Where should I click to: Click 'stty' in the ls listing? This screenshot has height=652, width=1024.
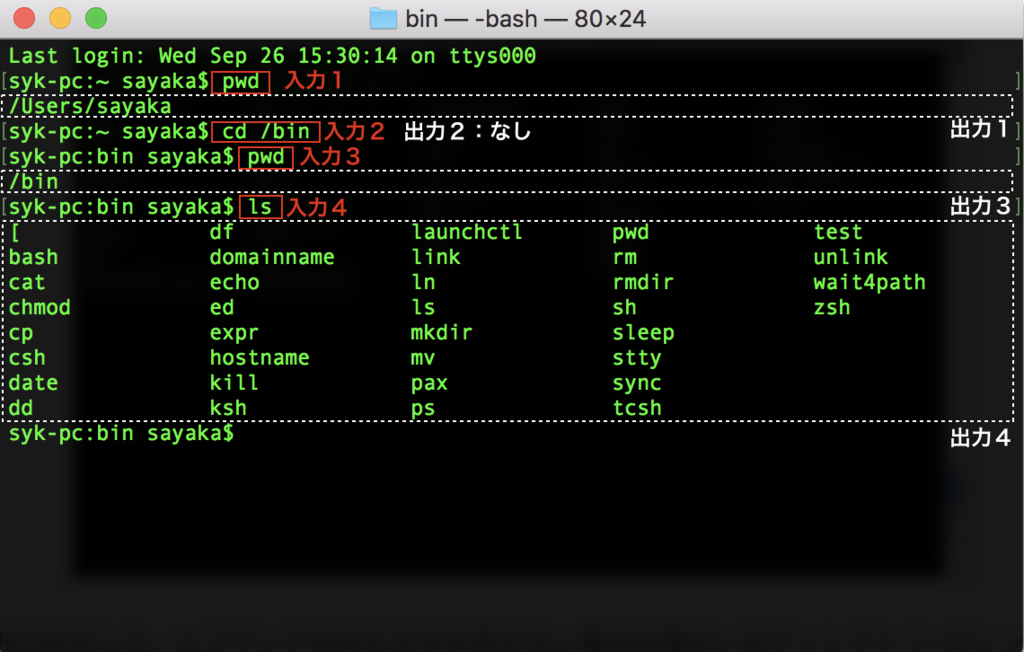[637, 358]
